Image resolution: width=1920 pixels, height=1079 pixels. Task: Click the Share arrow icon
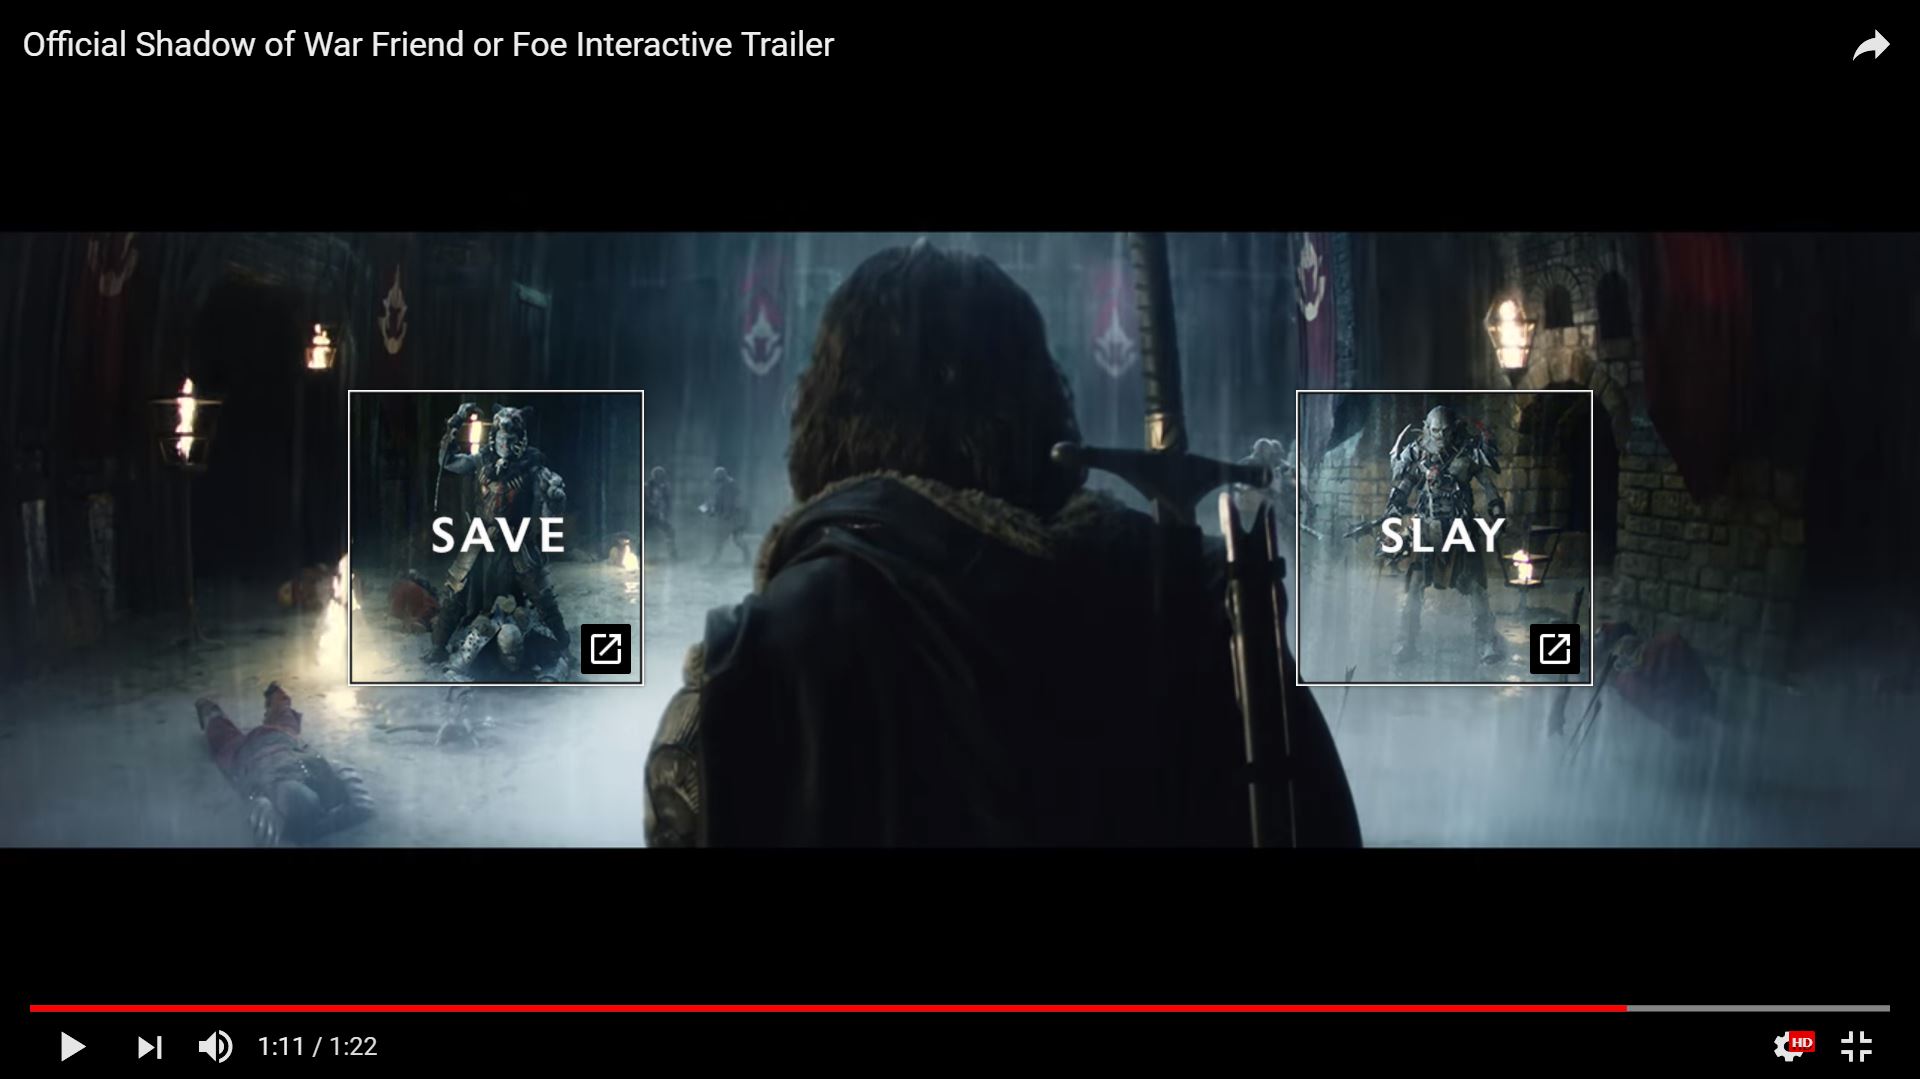pos(1870,45)
